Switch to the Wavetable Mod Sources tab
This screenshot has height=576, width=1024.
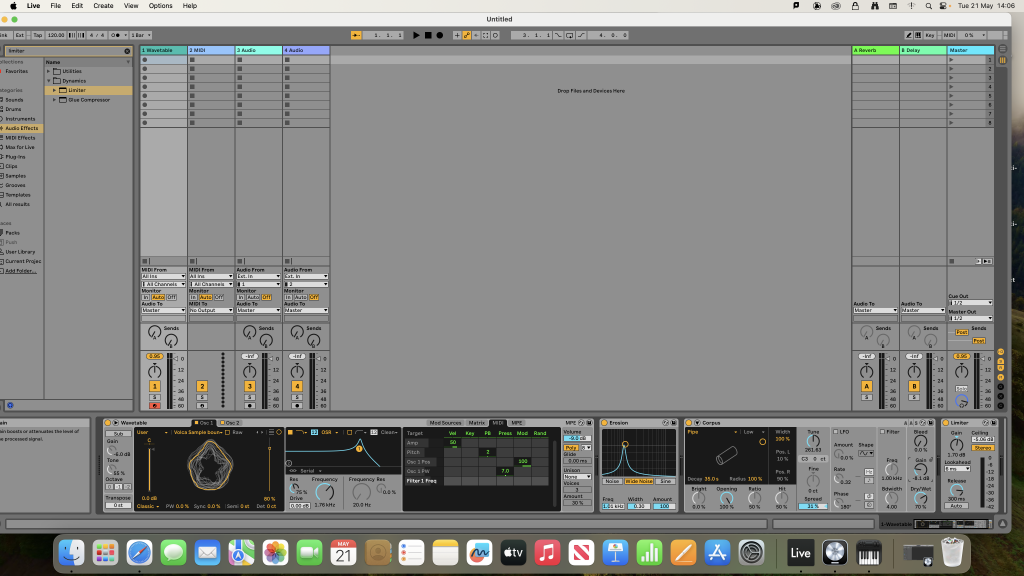[445, 423]
